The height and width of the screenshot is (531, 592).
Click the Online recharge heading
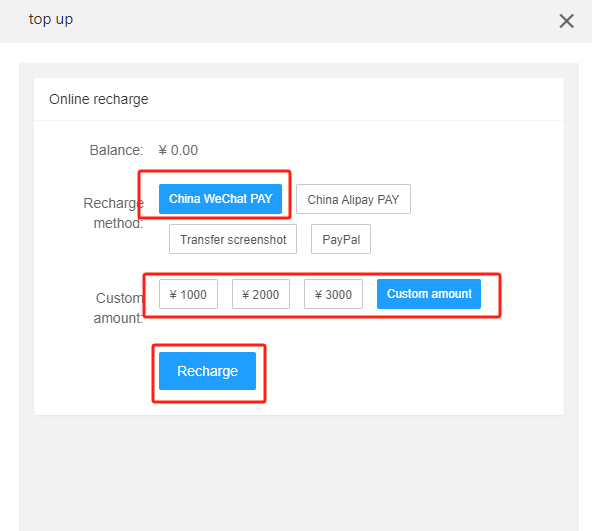(99, 99)
